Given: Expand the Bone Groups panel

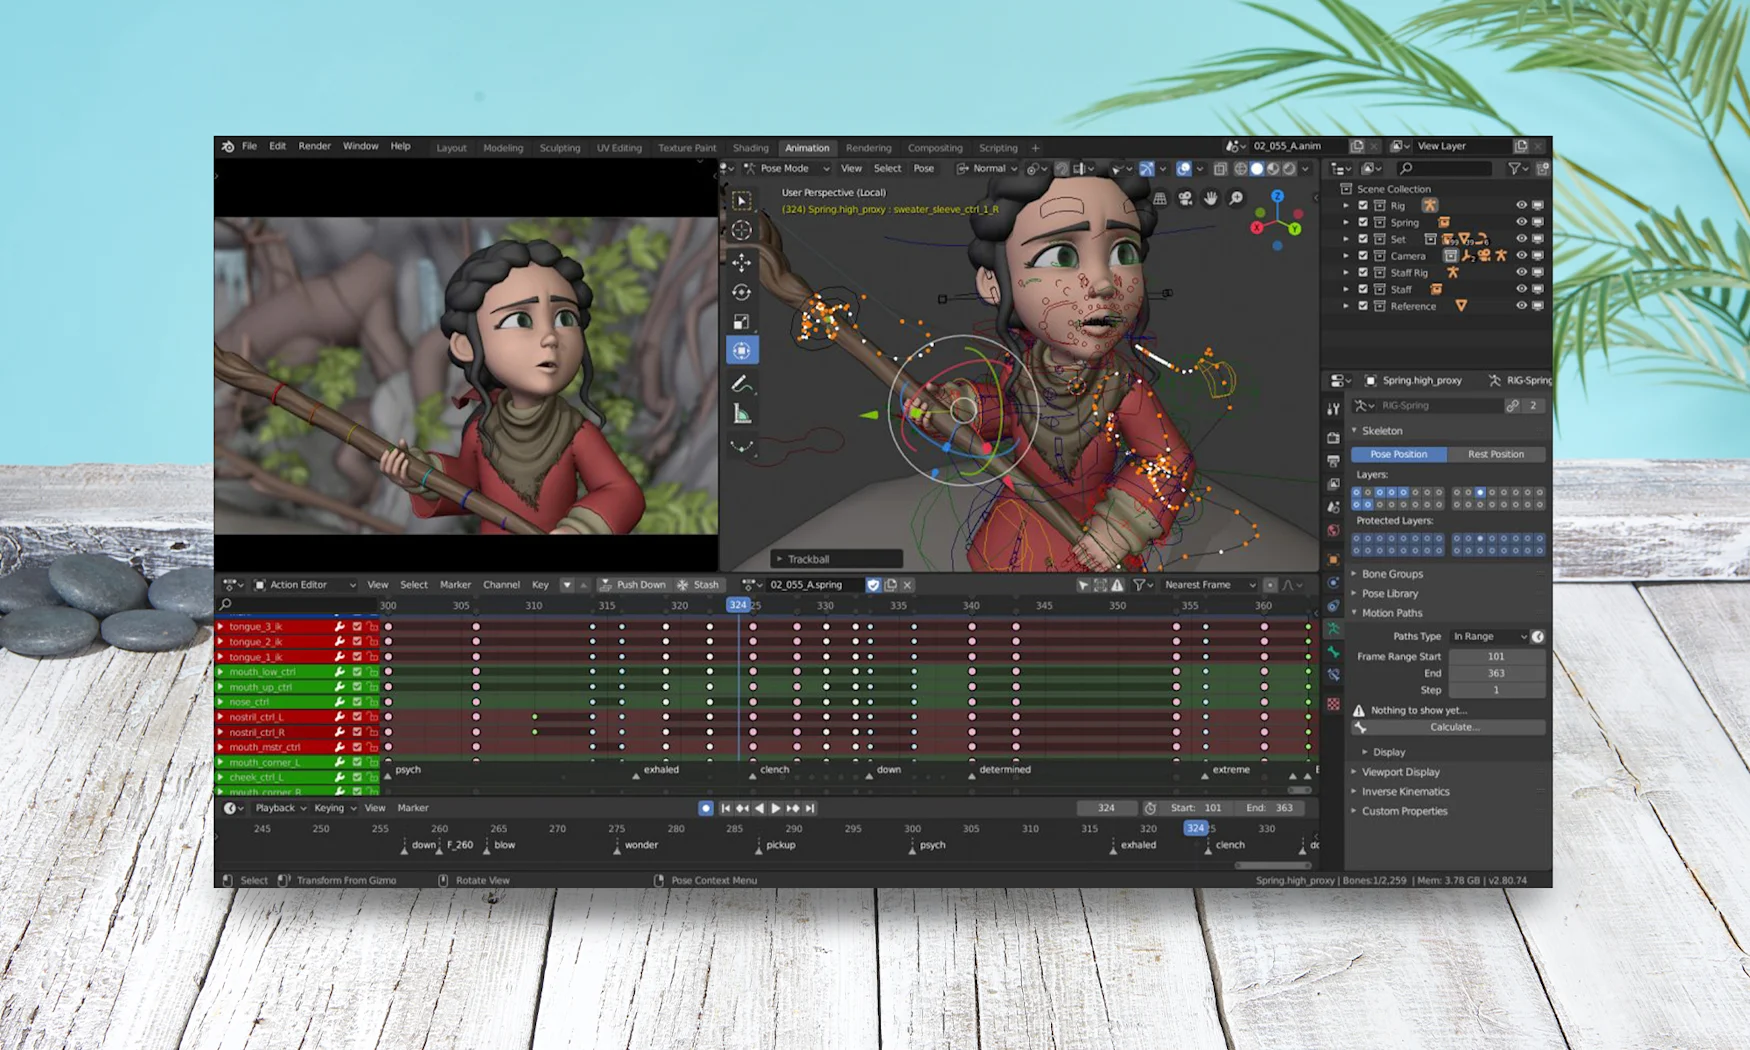Looking at the screenshot, I should click(1391, 574).
